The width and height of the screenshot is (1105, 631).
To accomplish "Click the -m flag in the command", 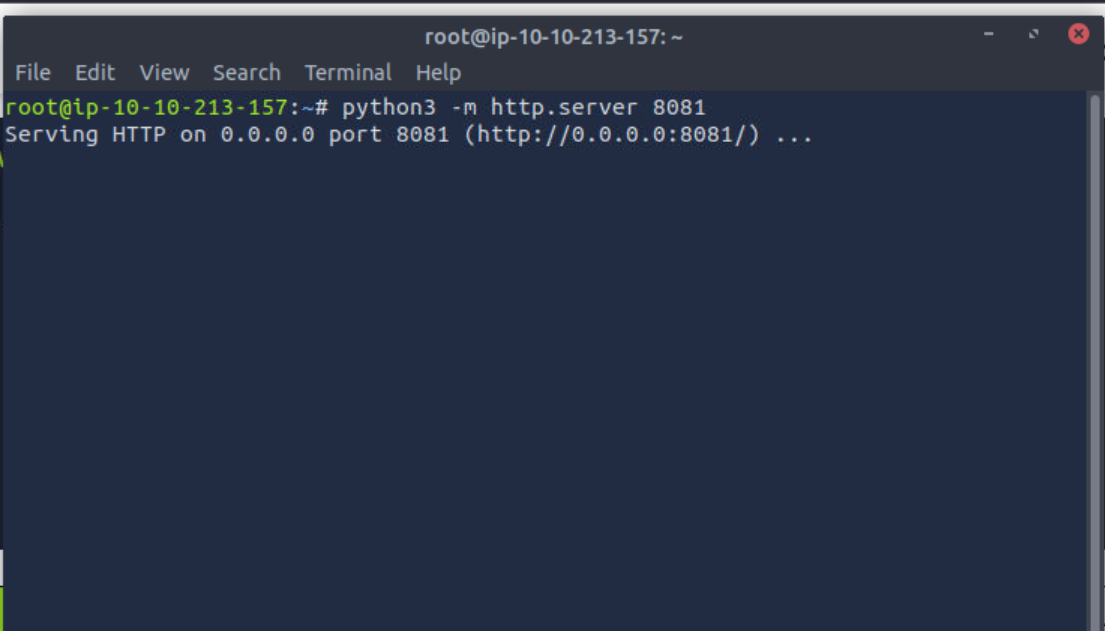I will (x=463, y=107).
